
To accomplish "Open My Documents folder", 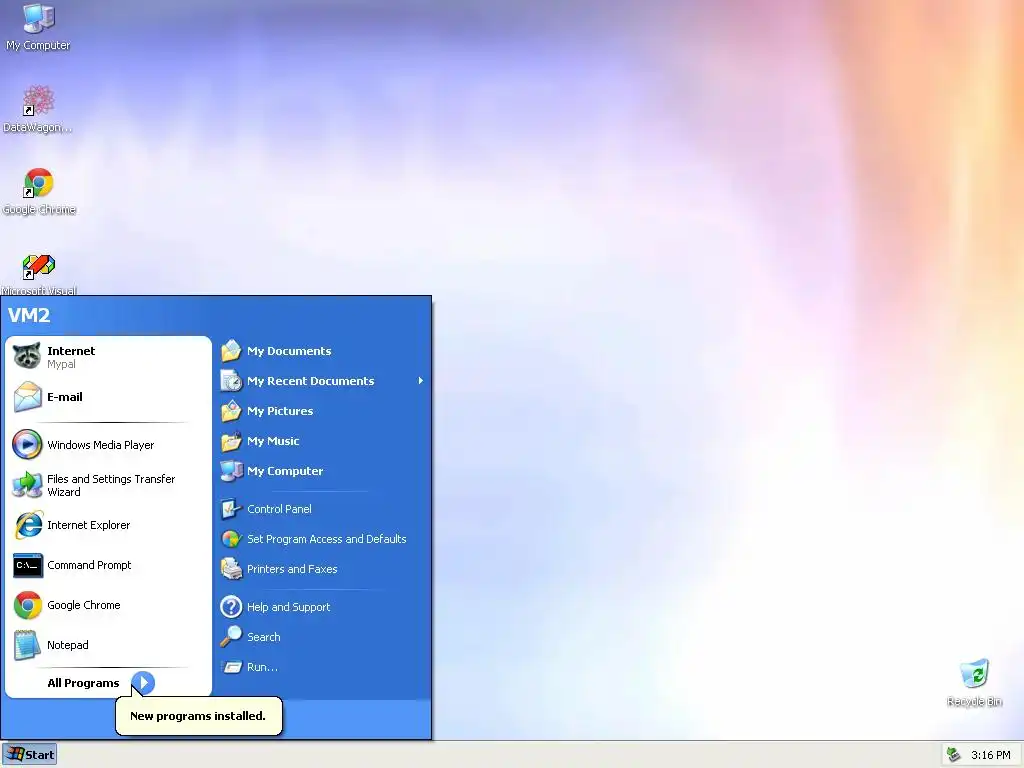I will pos(323,351).
